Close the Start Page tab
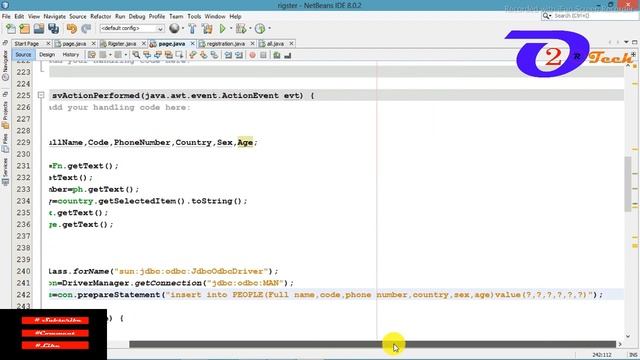 coord(48,44)
